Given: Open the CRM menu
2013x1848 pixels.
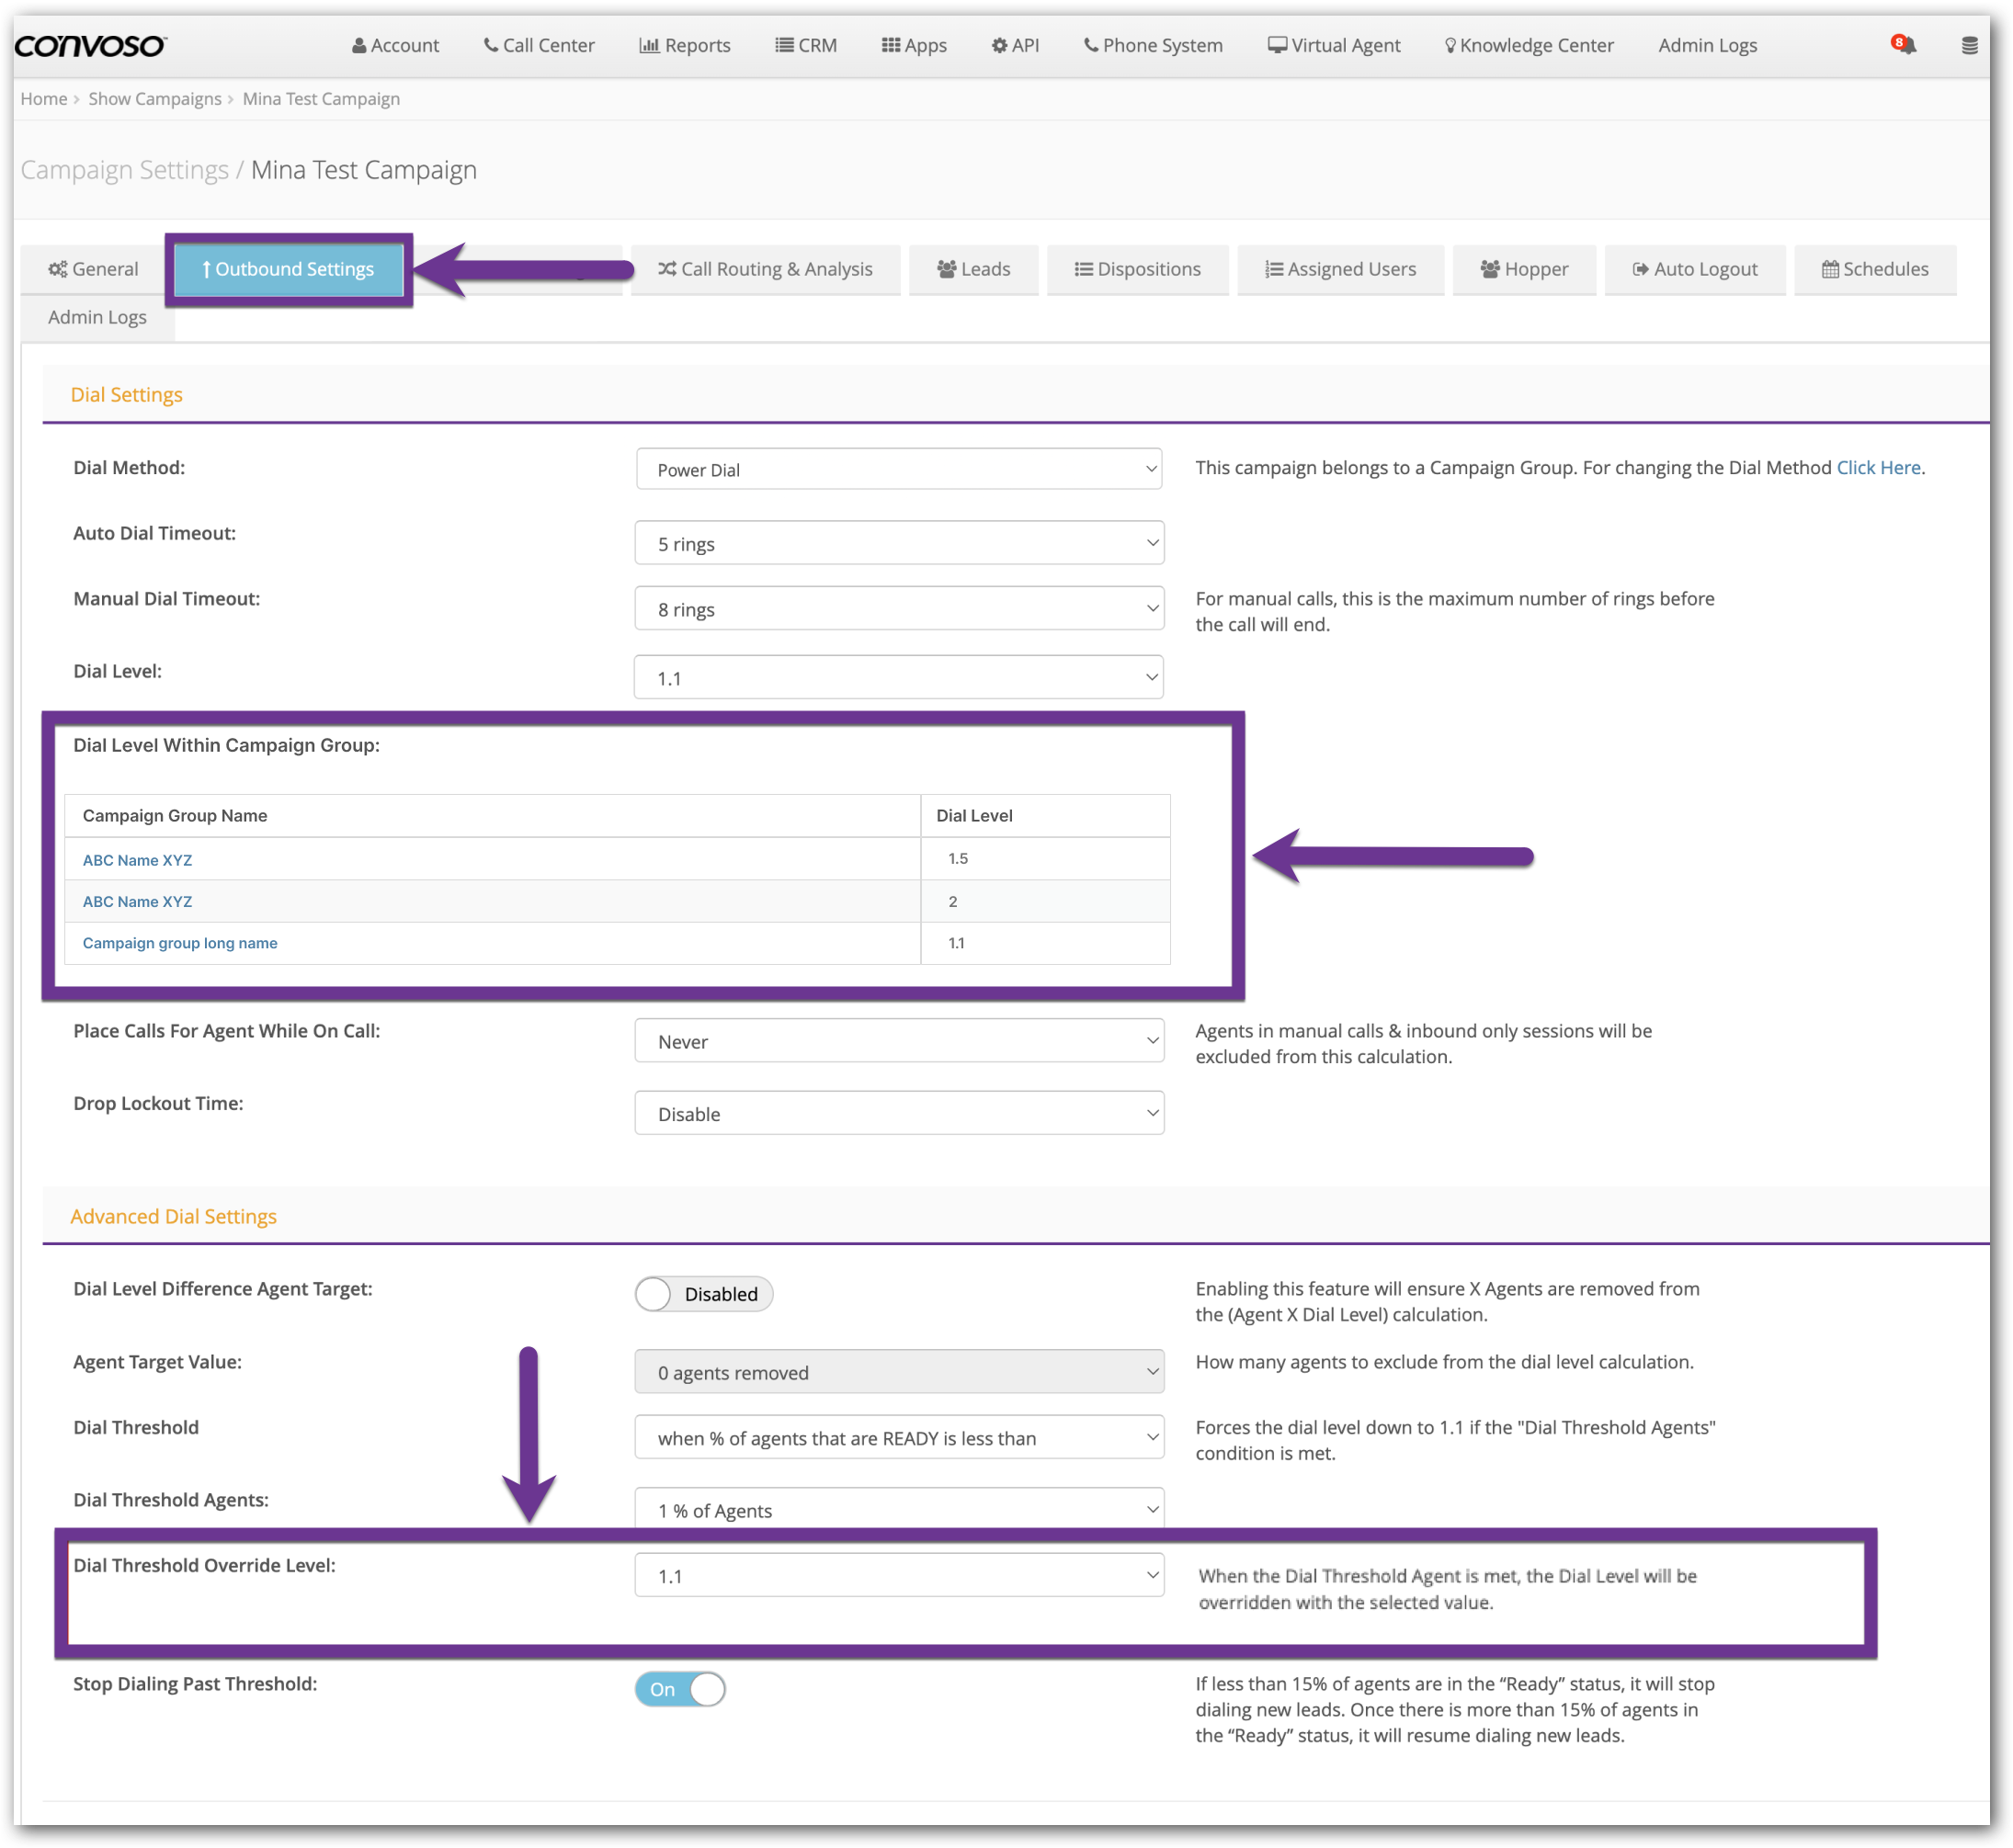Looking at the screenshot, I should click(806, 45).
